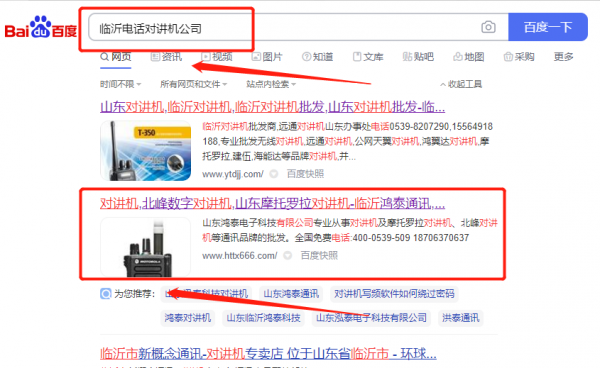Open the 地图 map tab
The width and height of the screenshot is (600, 368).
pyautogui.click(x=469, y=57)
